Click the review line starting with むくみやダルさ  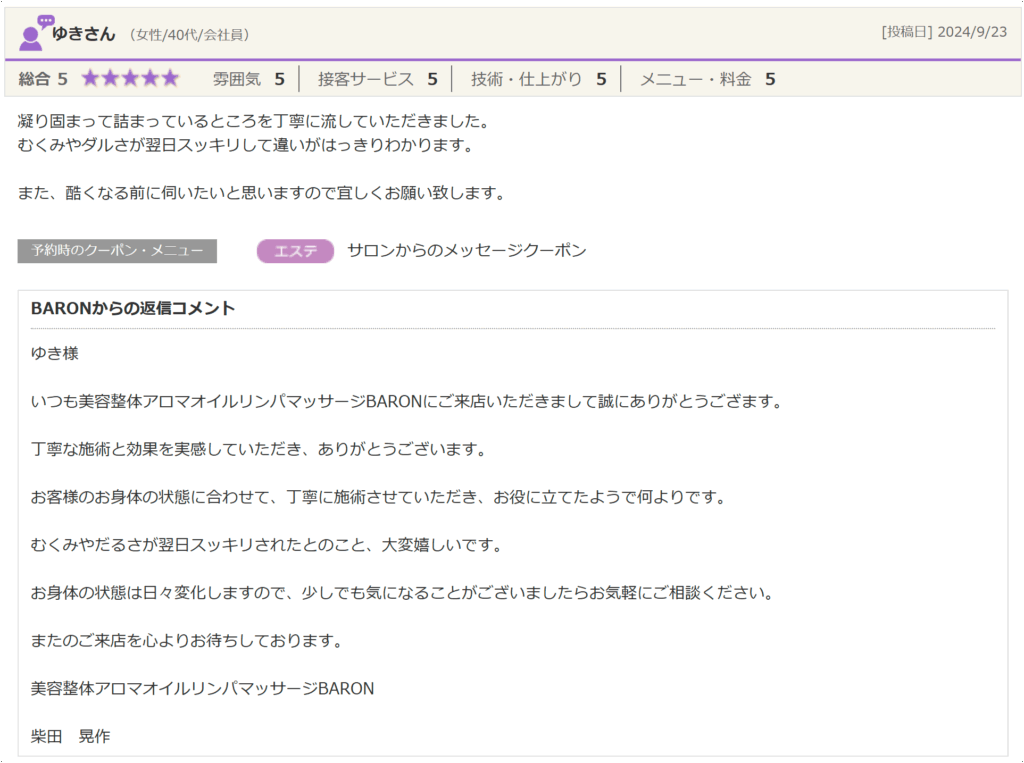(x=244, y=145)
